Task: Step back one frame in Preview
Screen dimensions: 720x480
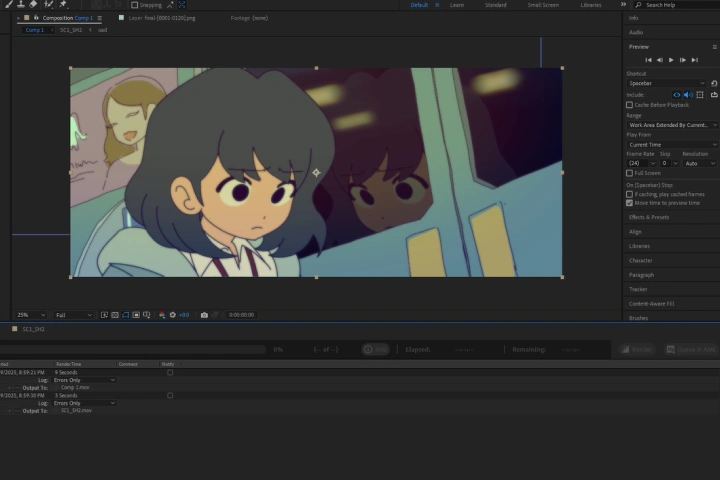Action: click(660, 60)
